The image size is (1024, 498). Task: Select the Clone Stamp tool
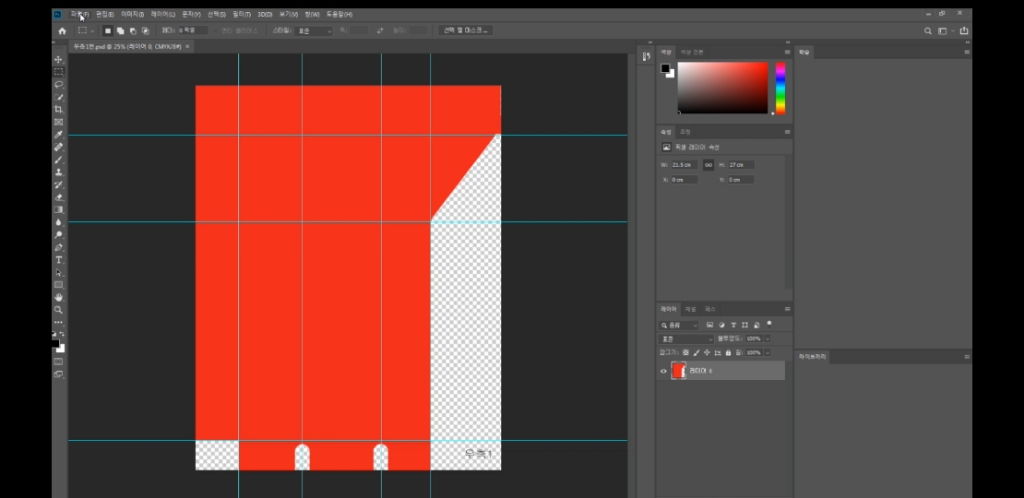coord(58,172)
